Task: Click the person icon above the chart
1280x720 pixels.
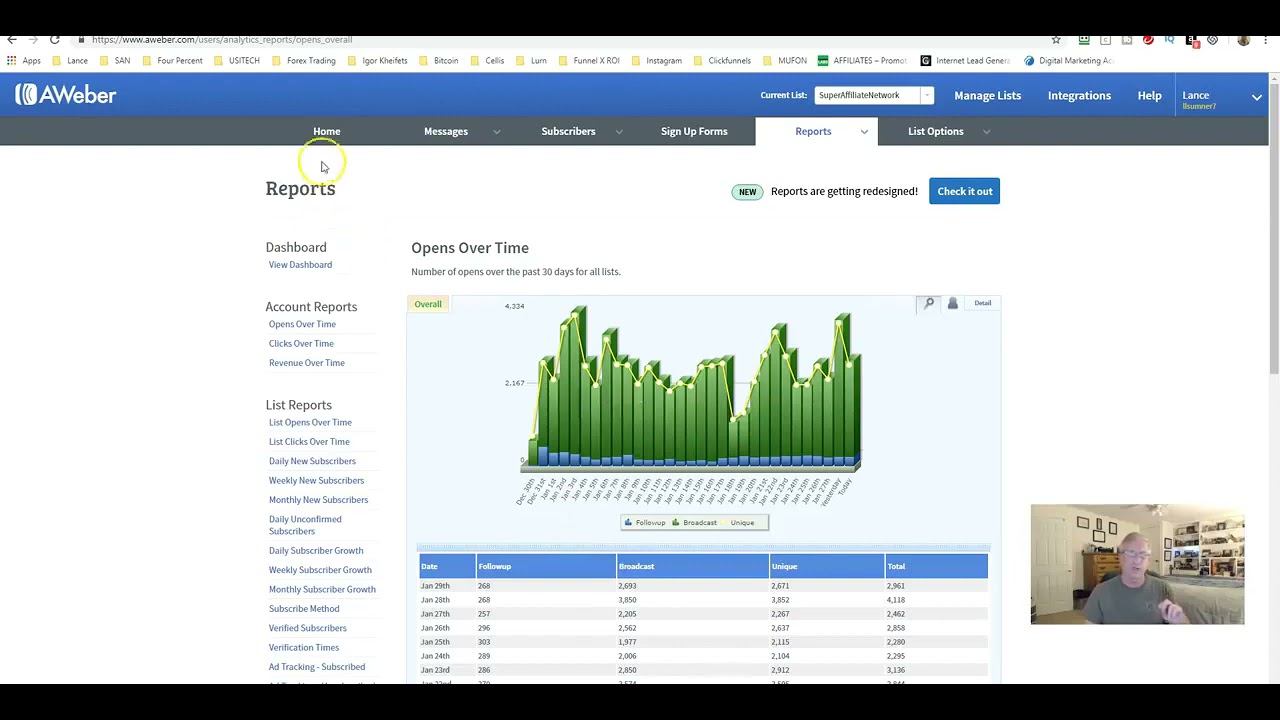Action: point(952,303)
